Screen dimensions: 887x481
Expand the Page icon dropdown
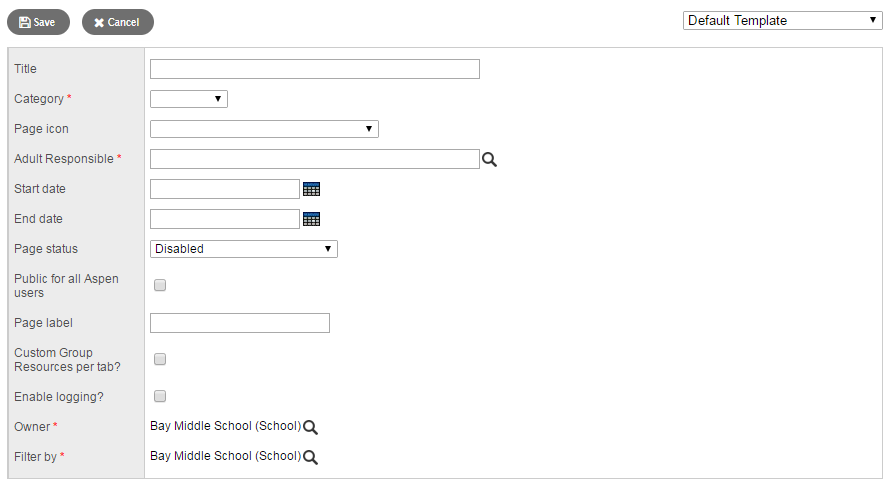[264, 129]
